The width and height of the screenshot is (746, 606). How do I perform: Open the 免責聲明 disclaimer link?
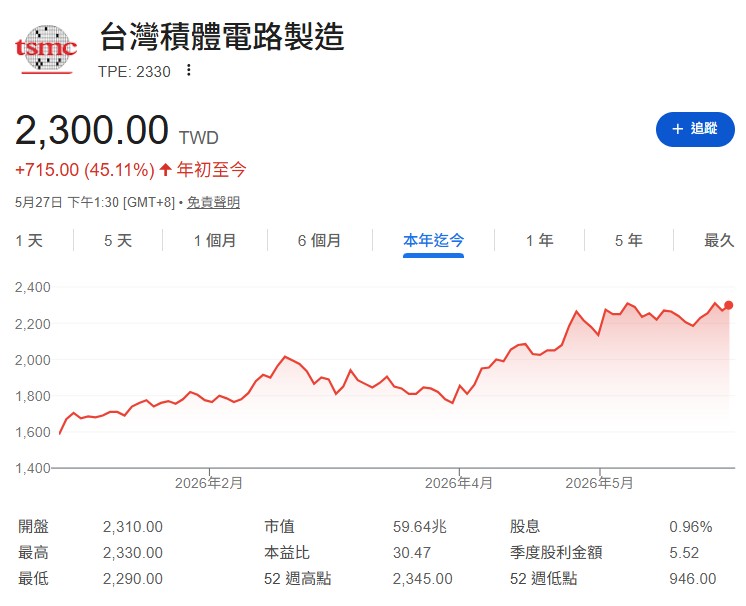point(213,203)
